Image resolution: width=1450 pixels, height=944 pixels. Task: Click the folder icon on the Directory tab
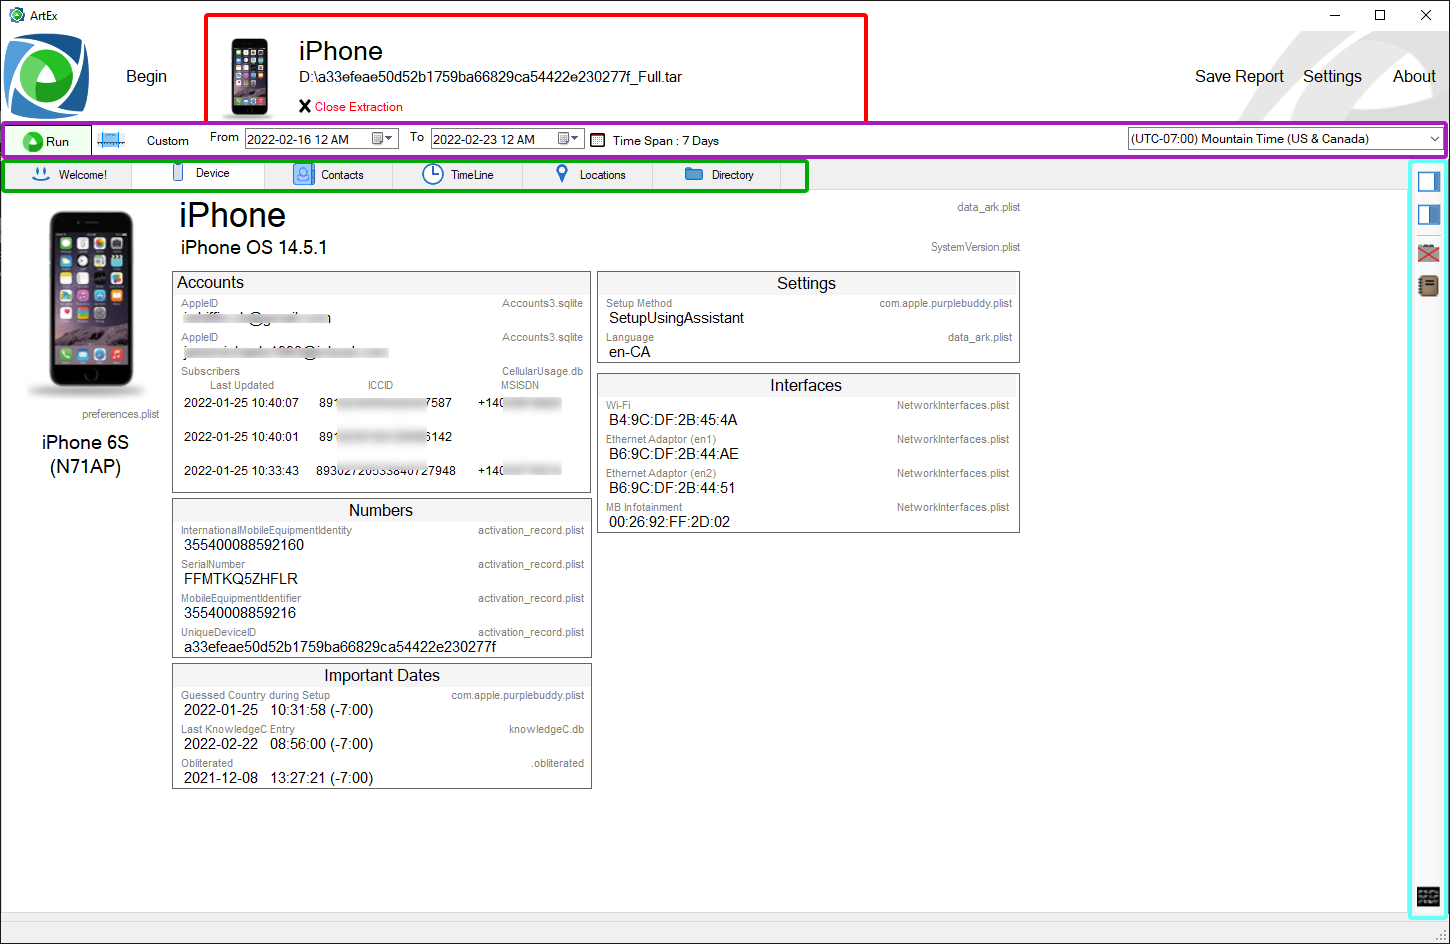click(694, 174)
